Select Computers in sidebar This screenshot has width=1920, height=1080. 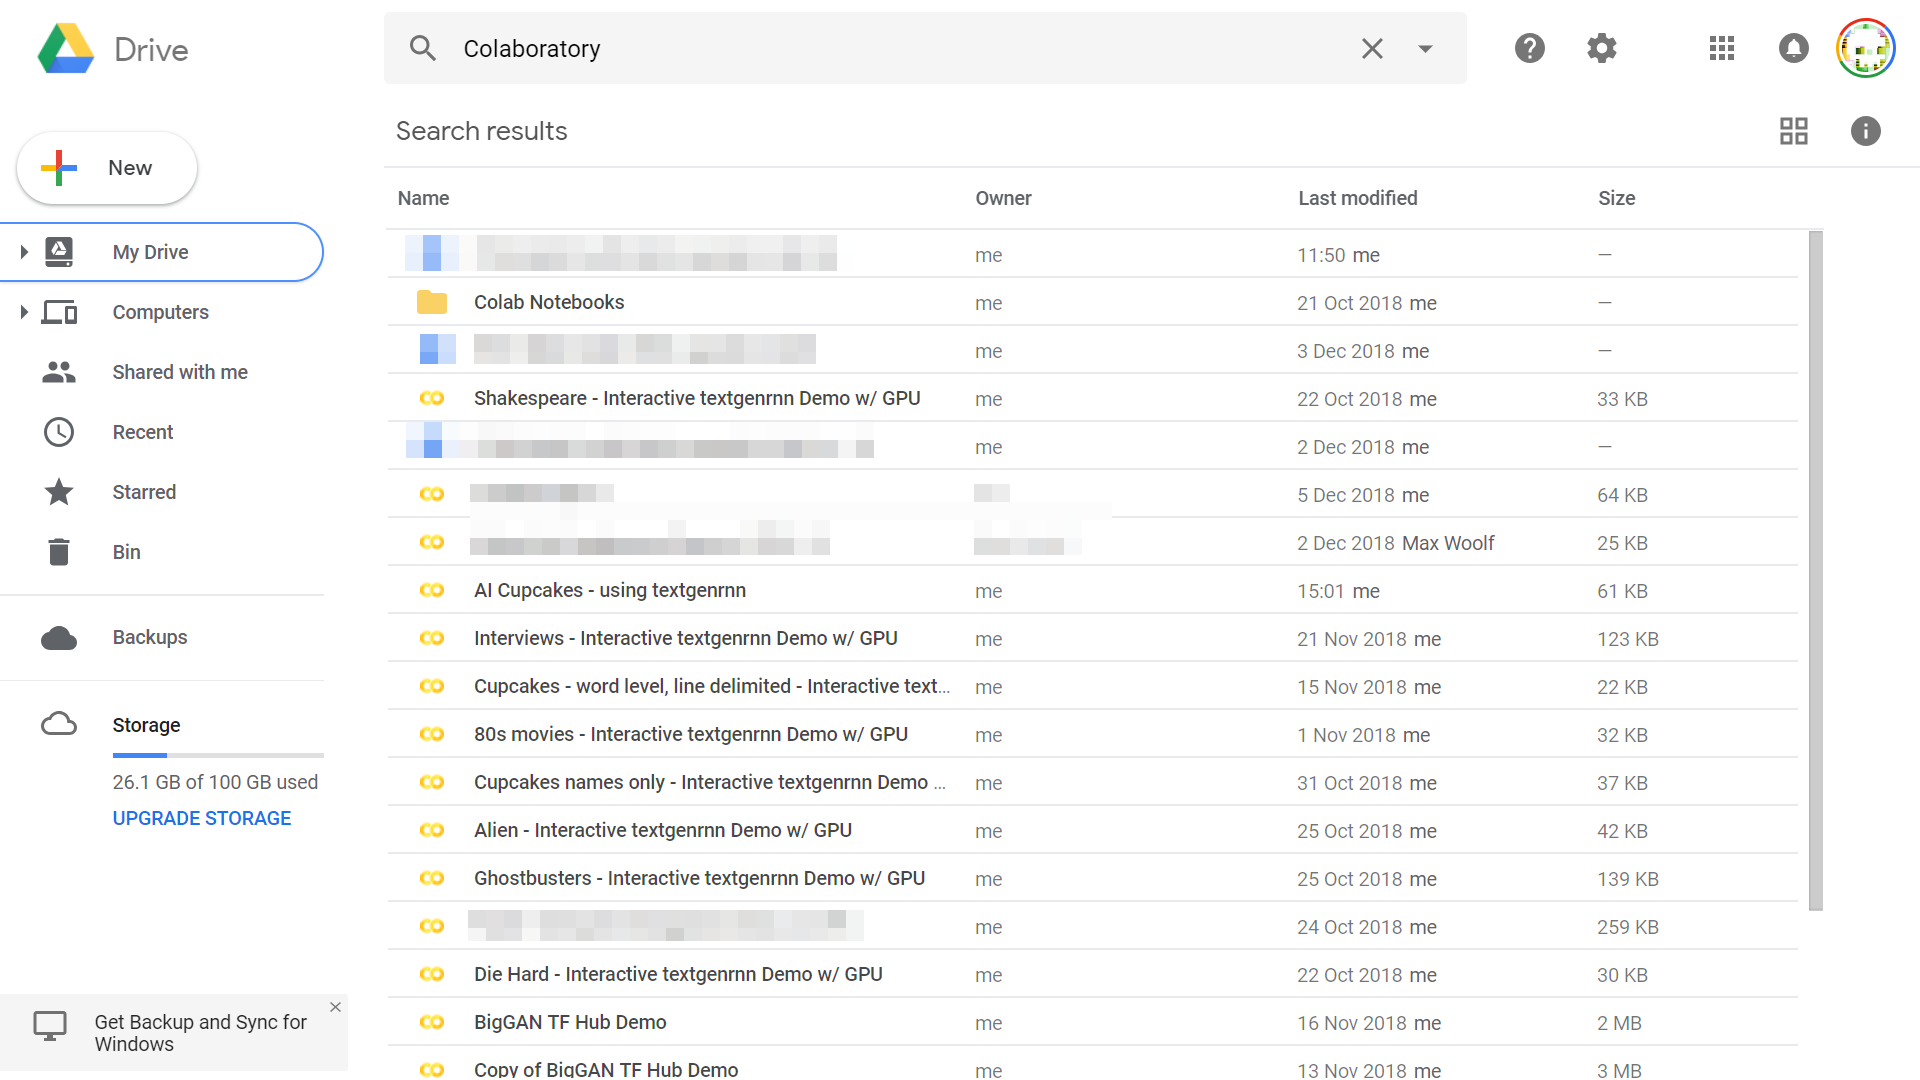pyautogui.click(x=162, y=312)
